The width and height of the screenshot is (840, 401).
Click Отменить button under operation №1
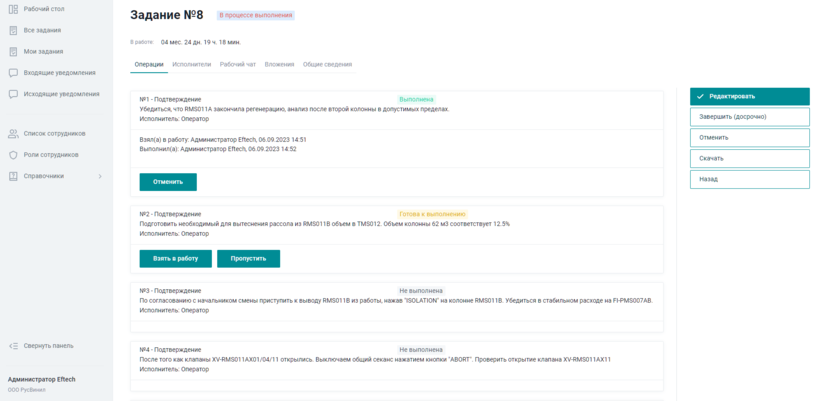coord(168,182)
